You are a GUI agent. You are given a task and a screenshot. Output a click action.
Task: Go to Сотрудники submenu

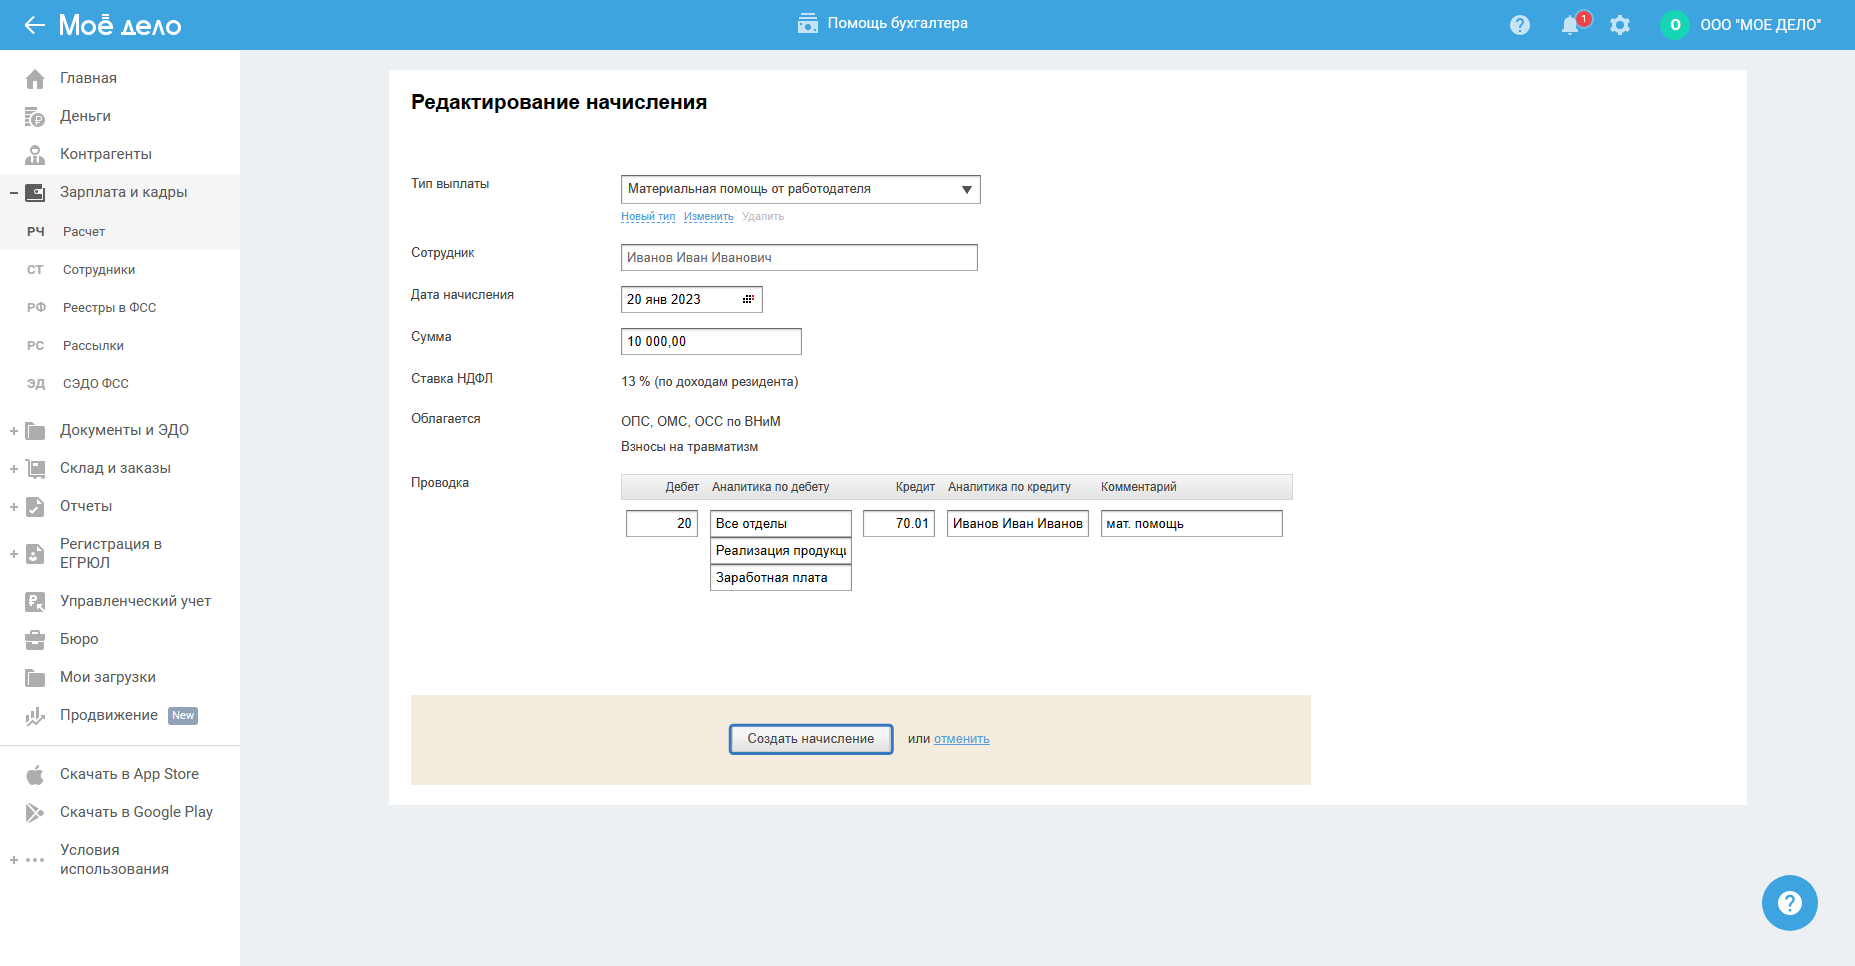pos(99,269)
